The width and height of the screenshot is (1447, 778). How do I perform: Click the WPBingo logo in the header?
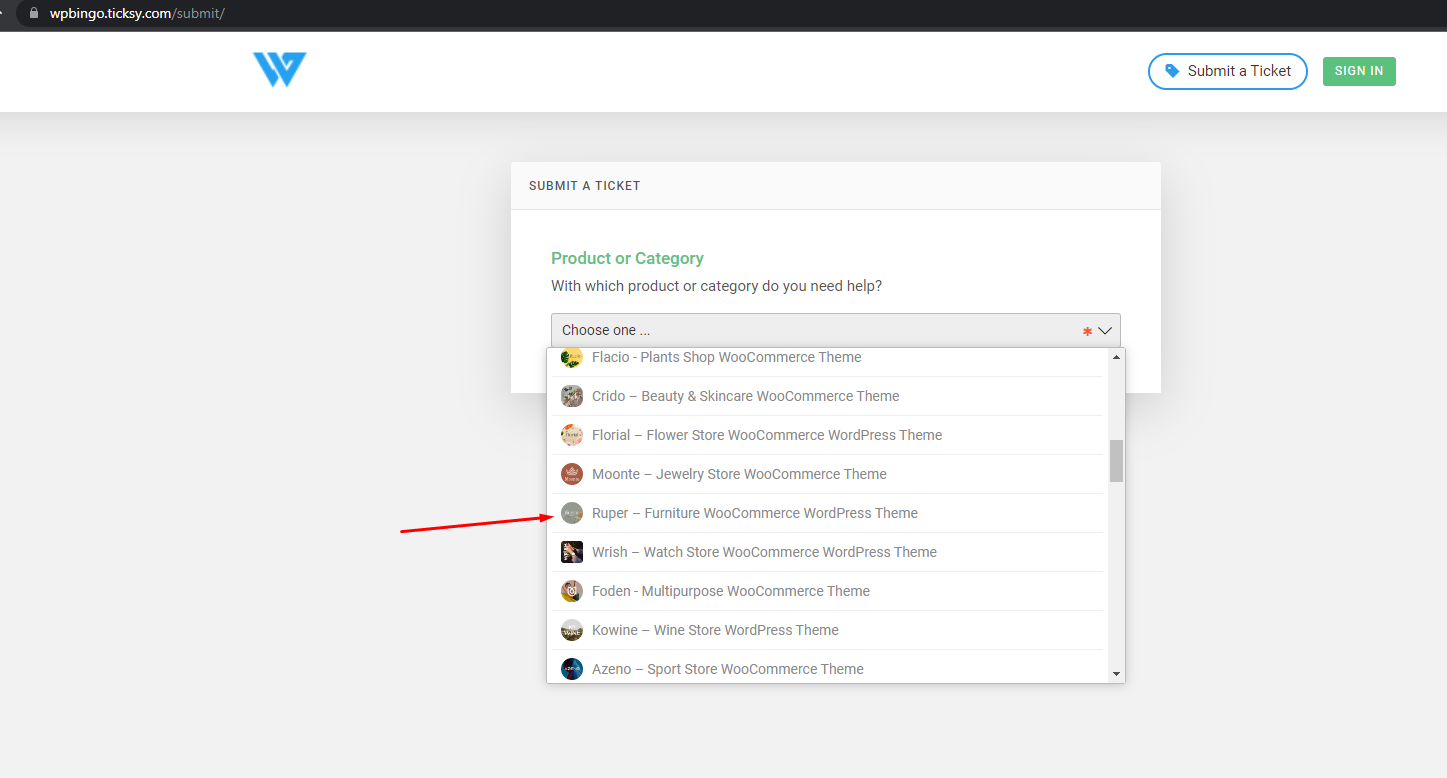tap(280, 70)
